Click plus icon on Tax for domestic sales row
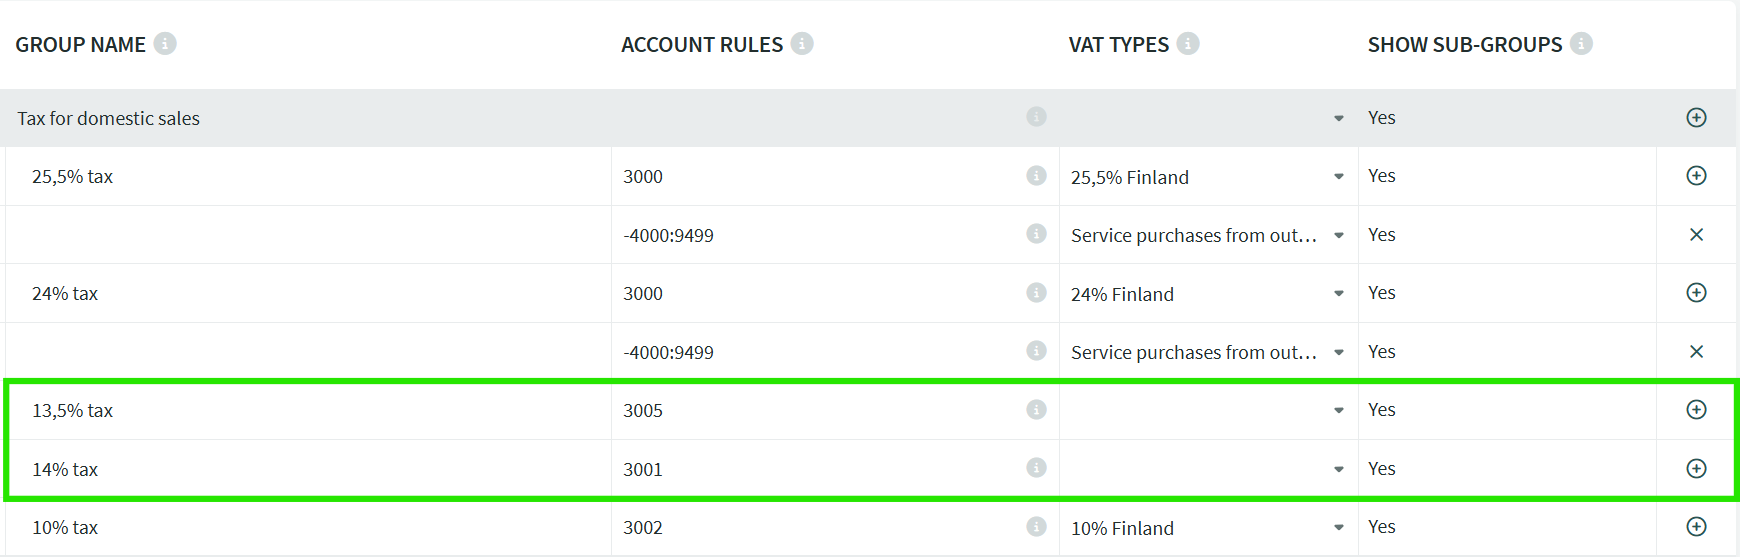The image size is (1740, 557). tap(1696, 118)
